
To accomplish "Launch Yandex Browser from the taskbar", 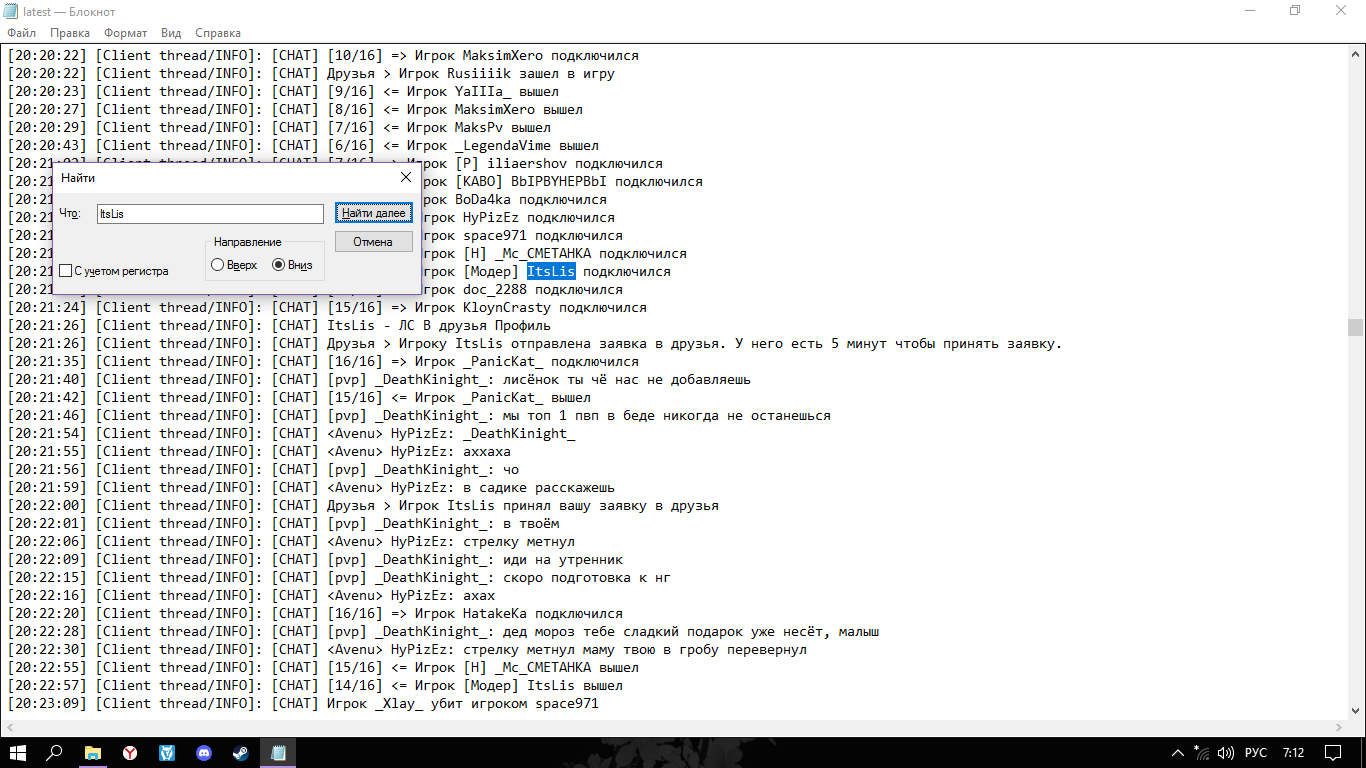I will (x=130, y=752).
